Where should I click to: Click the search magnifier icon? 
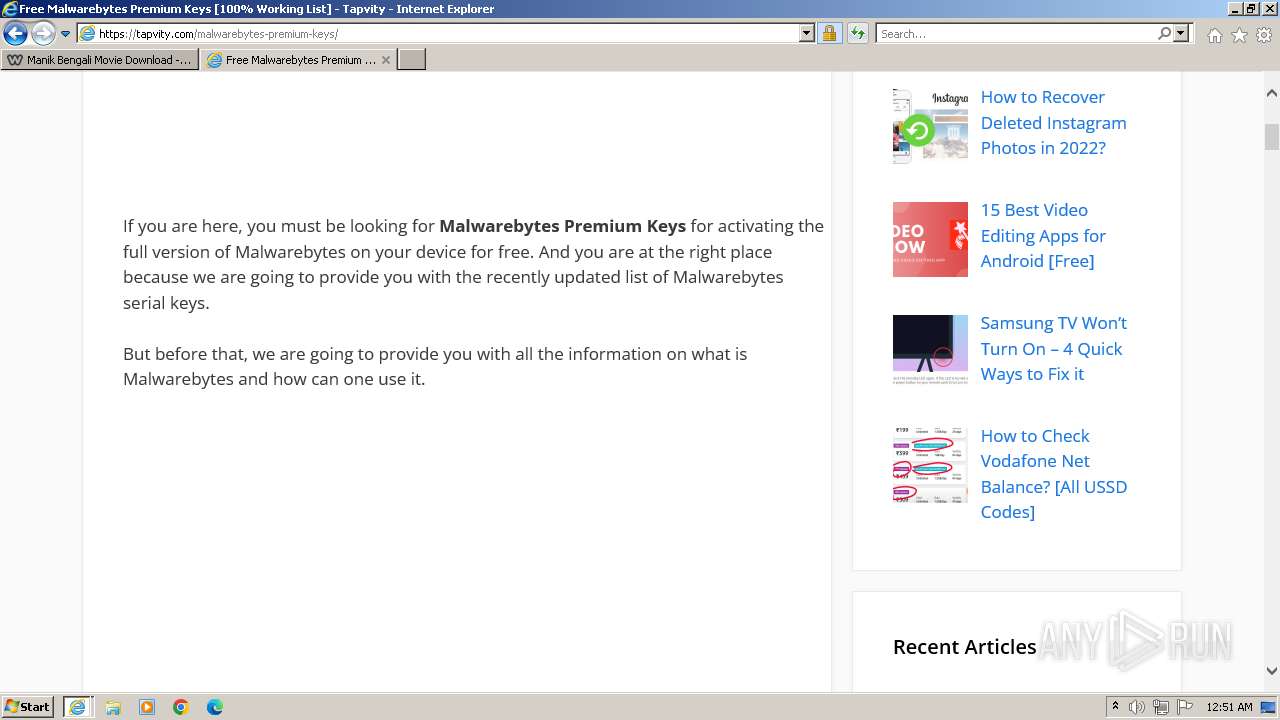tap(1164, 34)
